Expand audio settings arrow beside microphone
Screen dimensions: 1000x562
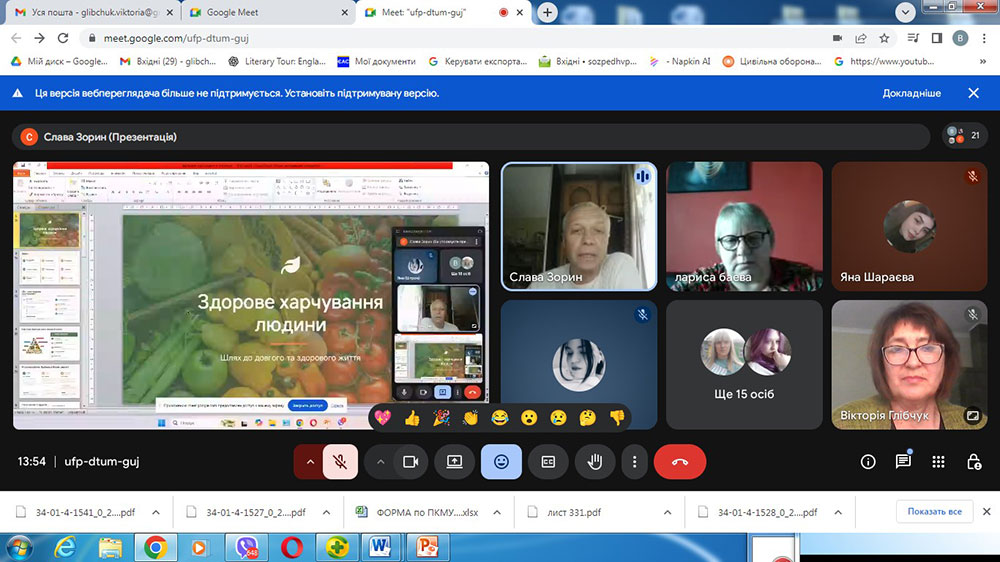310,462
